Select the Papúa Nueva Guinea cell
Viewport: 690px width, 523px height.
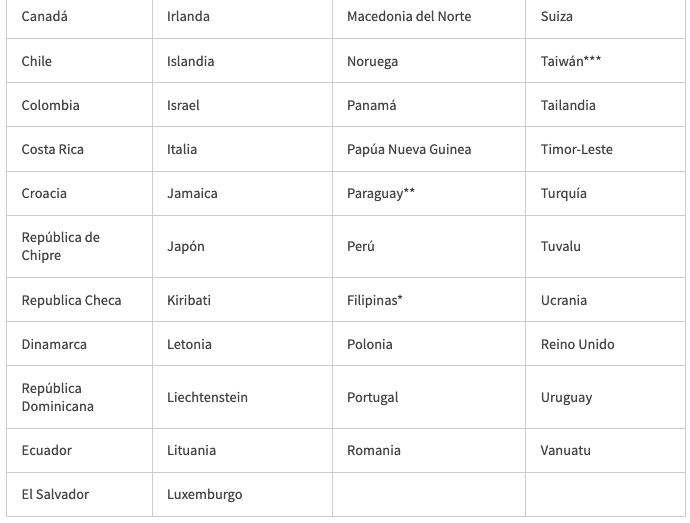click(409, 149)
